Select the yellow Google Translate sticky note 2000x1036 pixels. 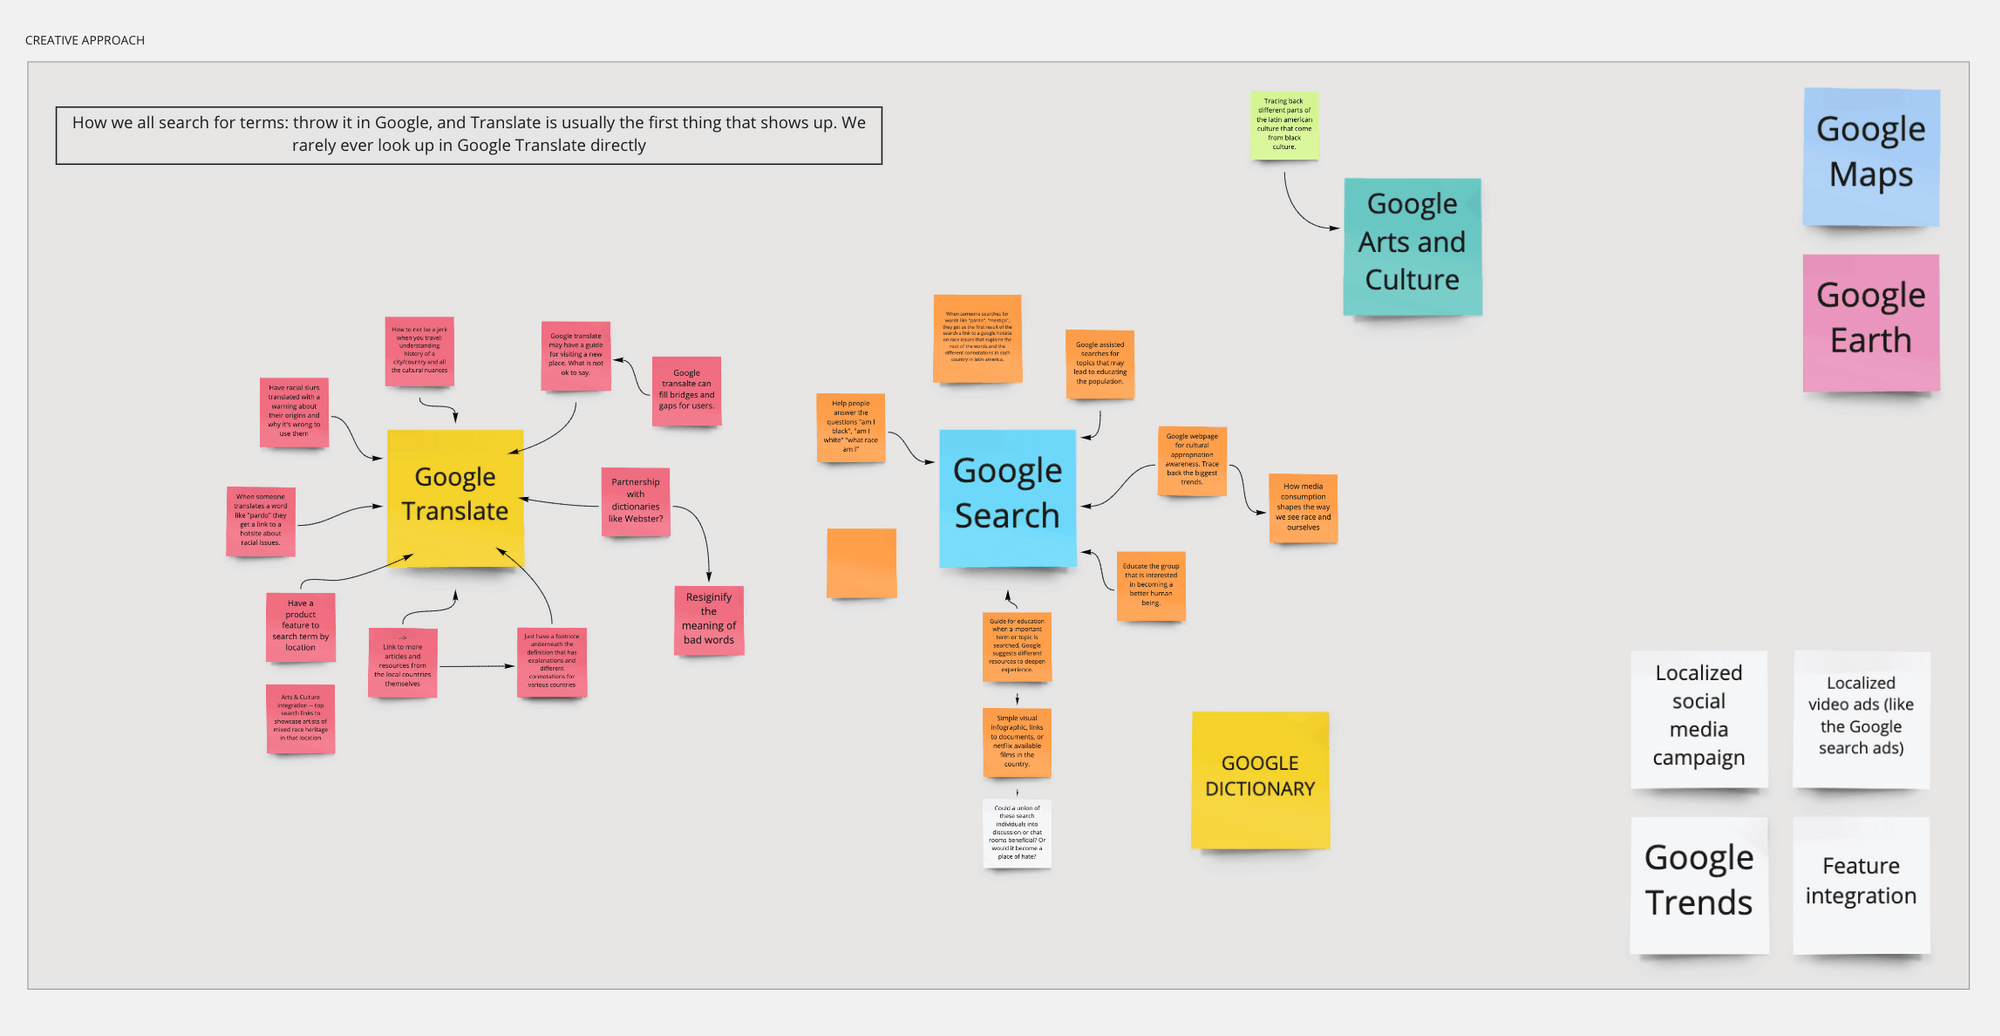pyautogui.click(x=455, y=498)
